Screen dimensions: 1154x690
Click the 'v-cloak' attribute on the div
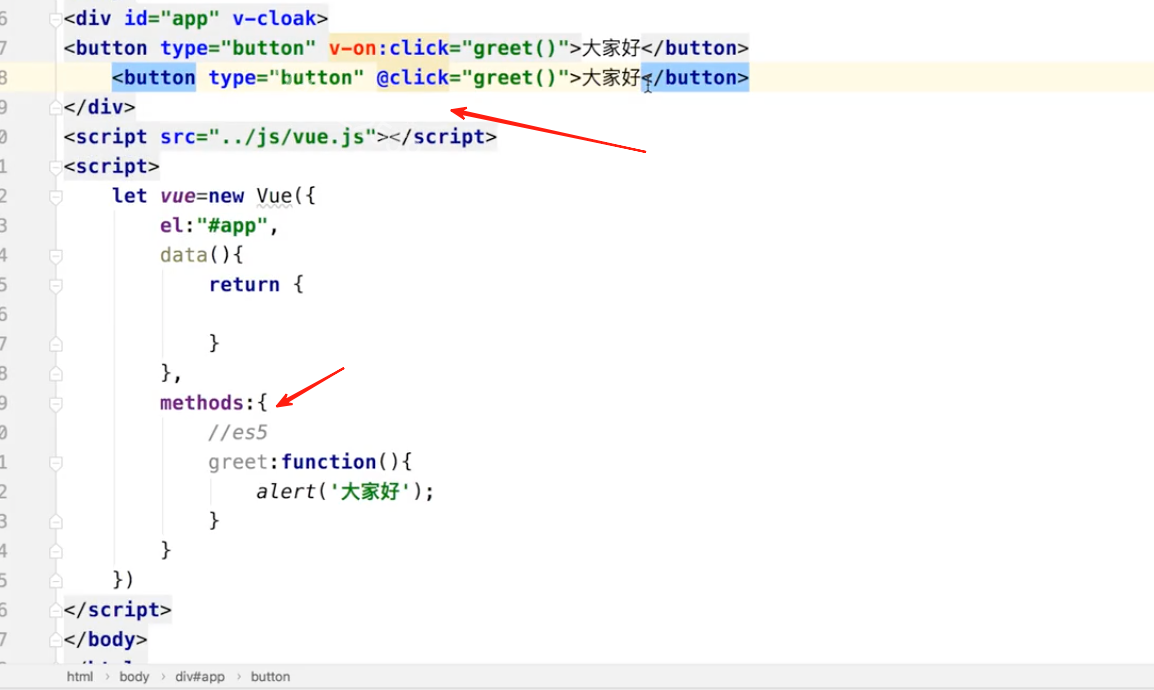(x=275, y=18)
